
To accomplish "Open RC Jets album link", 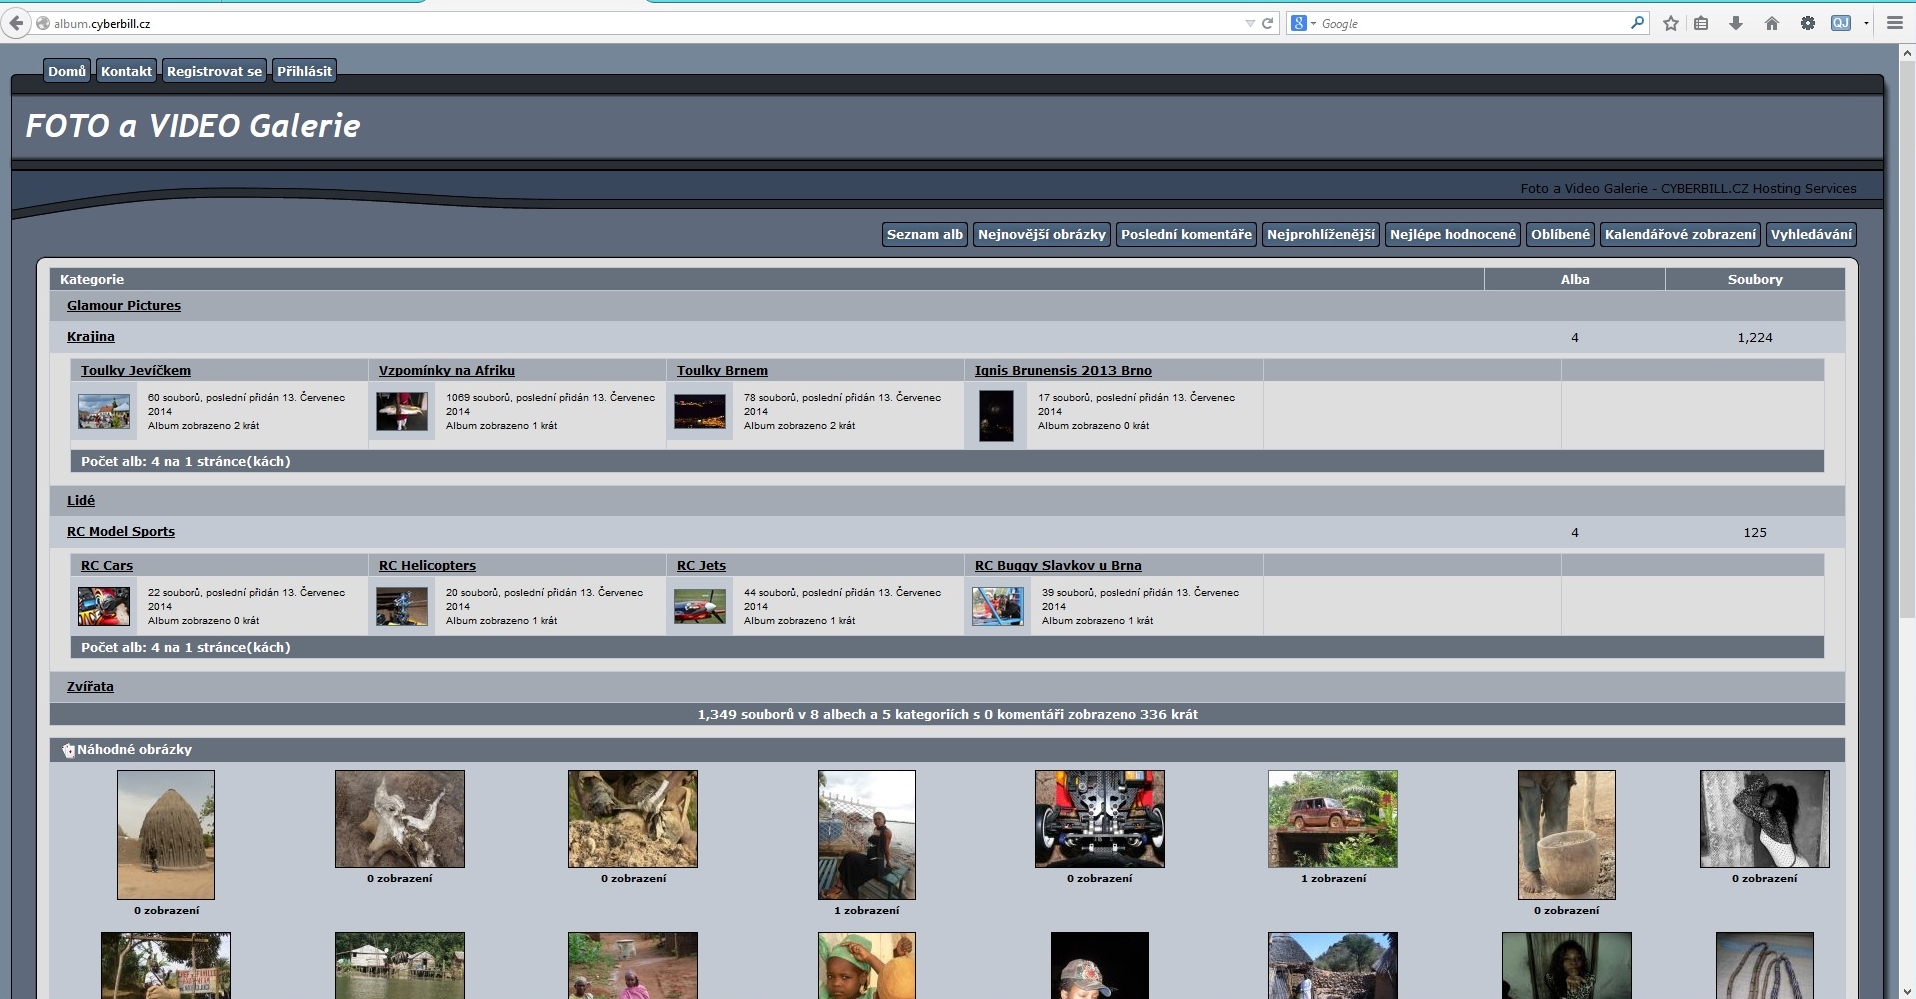I will pyautogui.click(x=701, y=565).
